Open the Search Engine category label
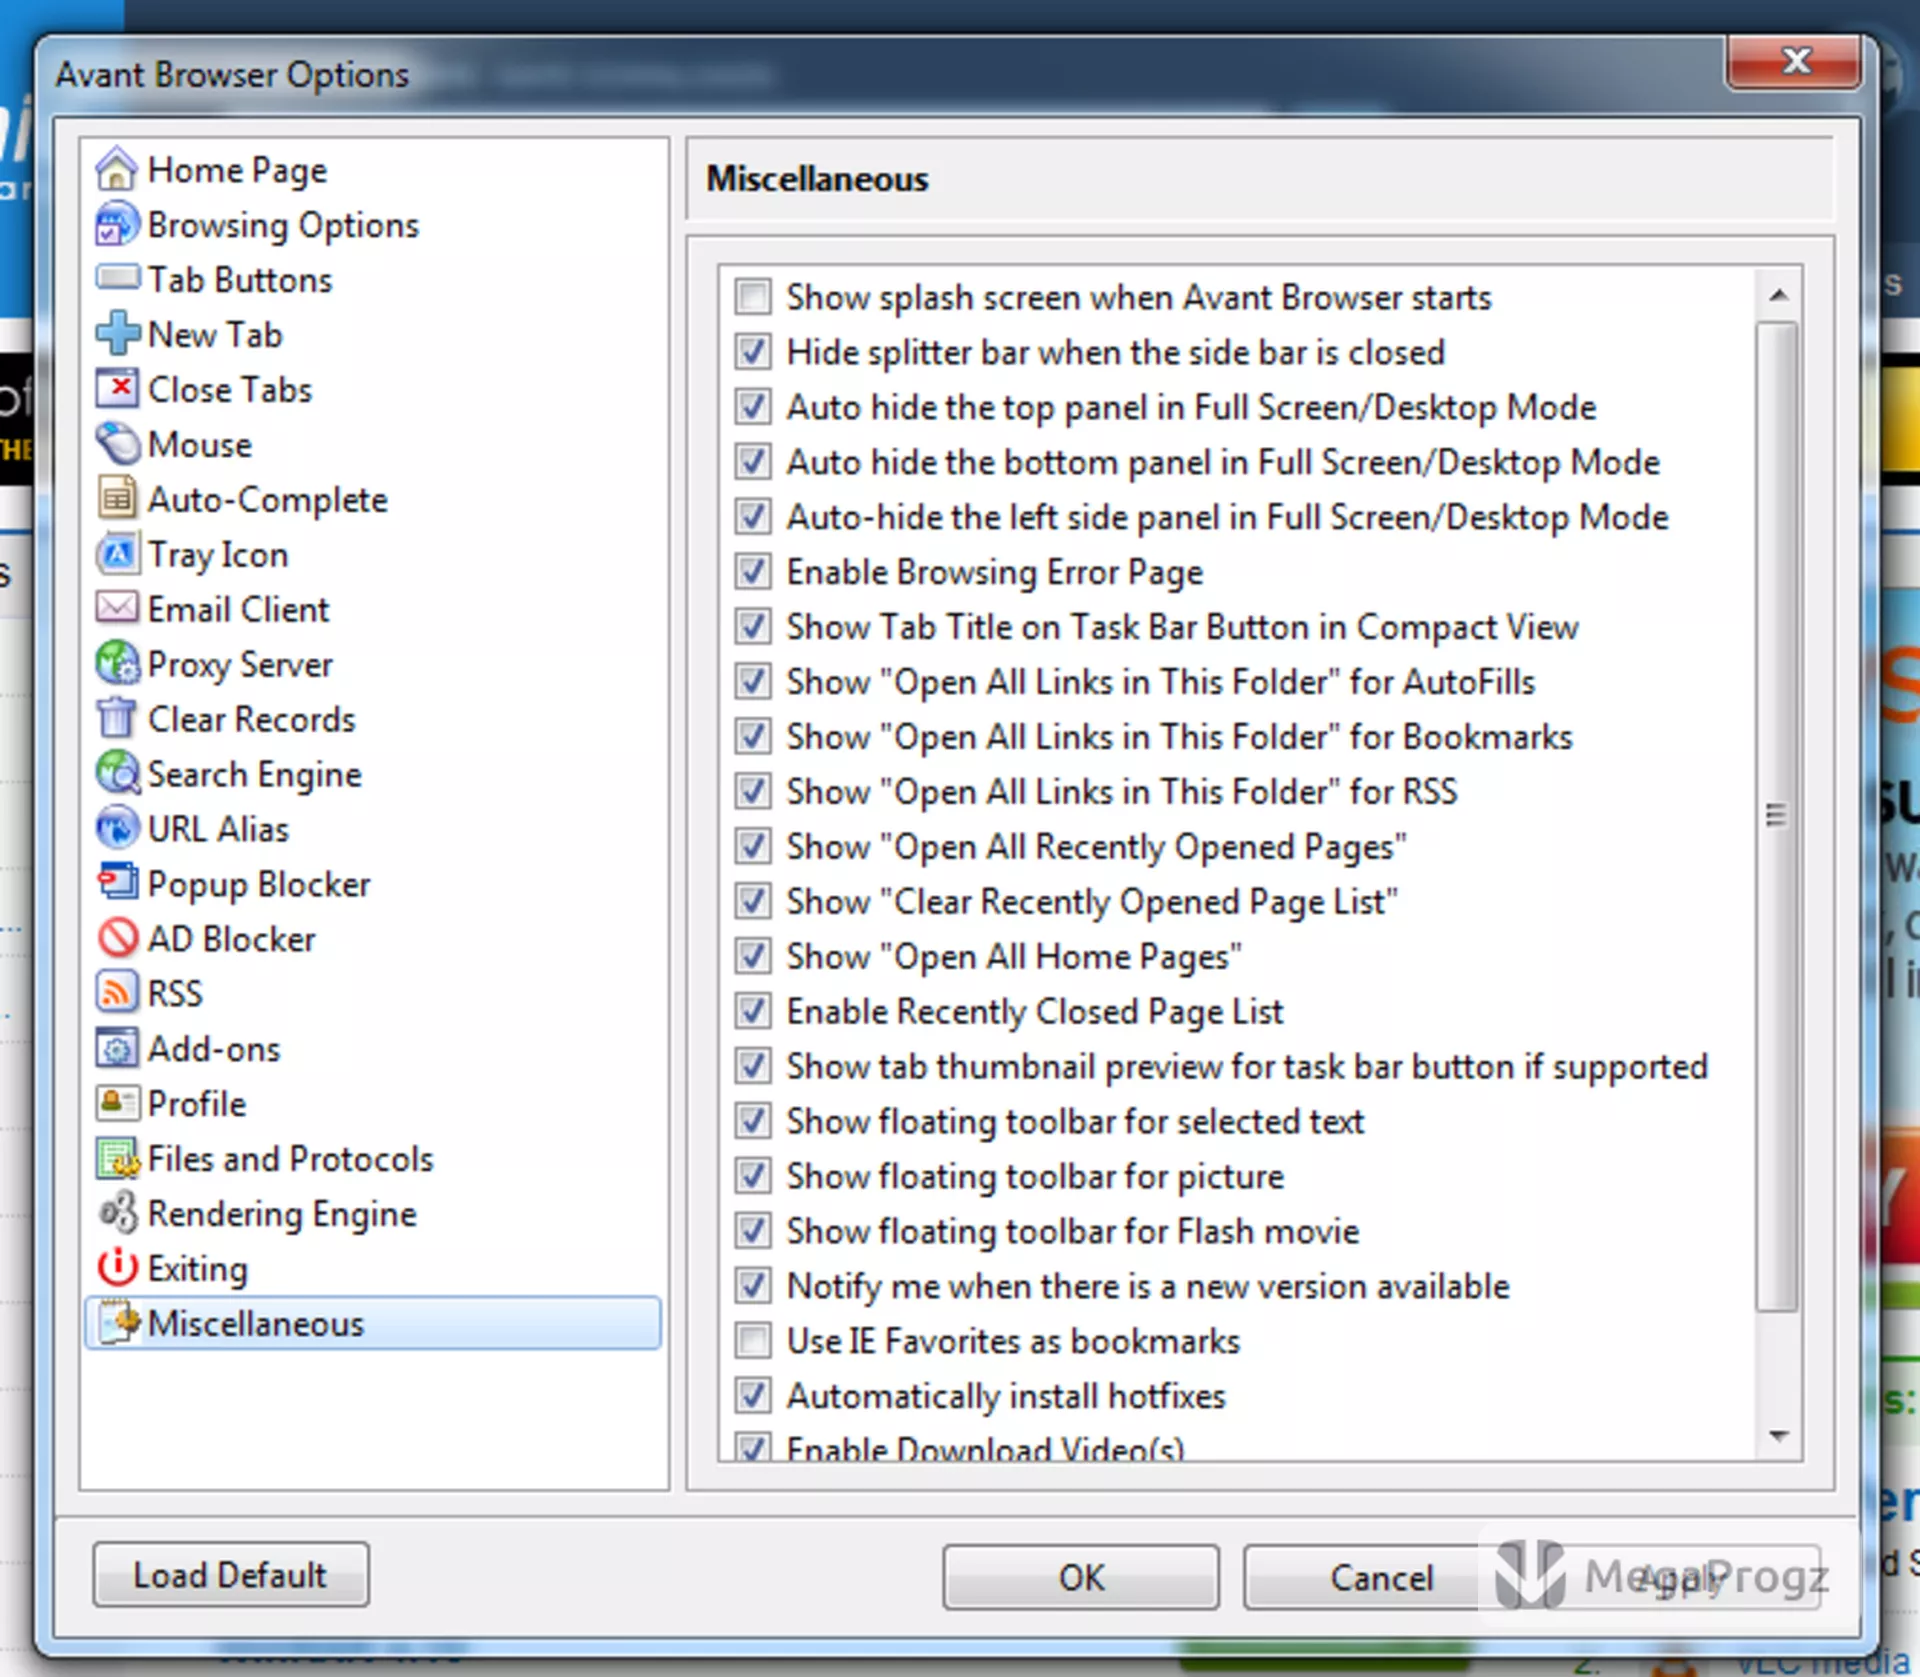Screen dimensions: 1920x1677 coord(255,774)
